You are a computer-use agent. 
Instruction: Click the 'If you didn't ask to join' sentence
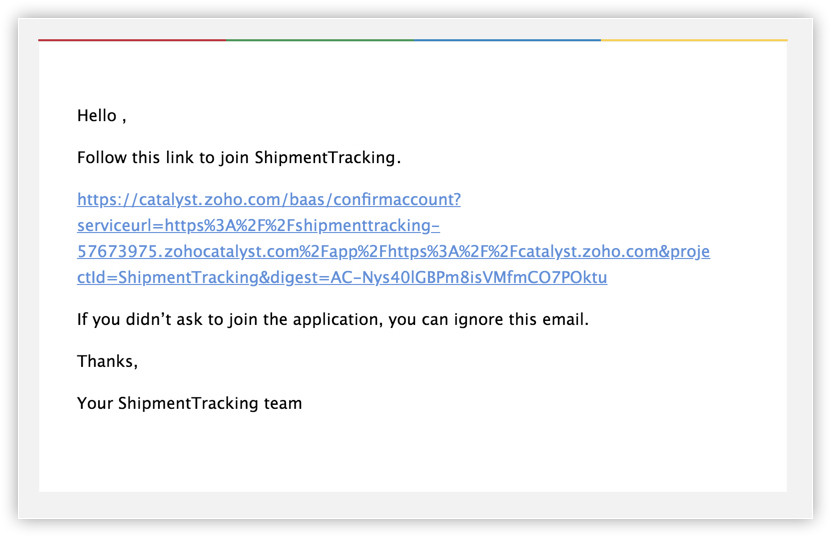click(333, 320)
